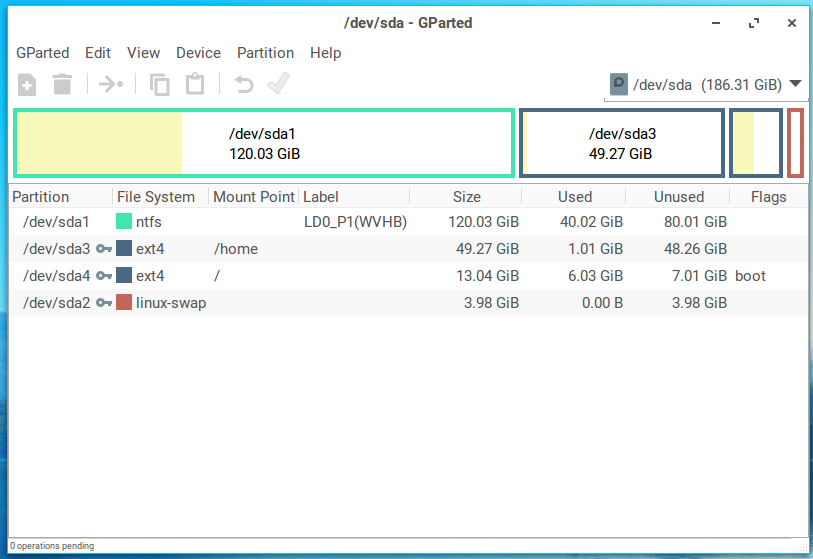813x559 pixels.
Task: Click the Resize/Move partition arrow icon
Action: pos(111,85)
